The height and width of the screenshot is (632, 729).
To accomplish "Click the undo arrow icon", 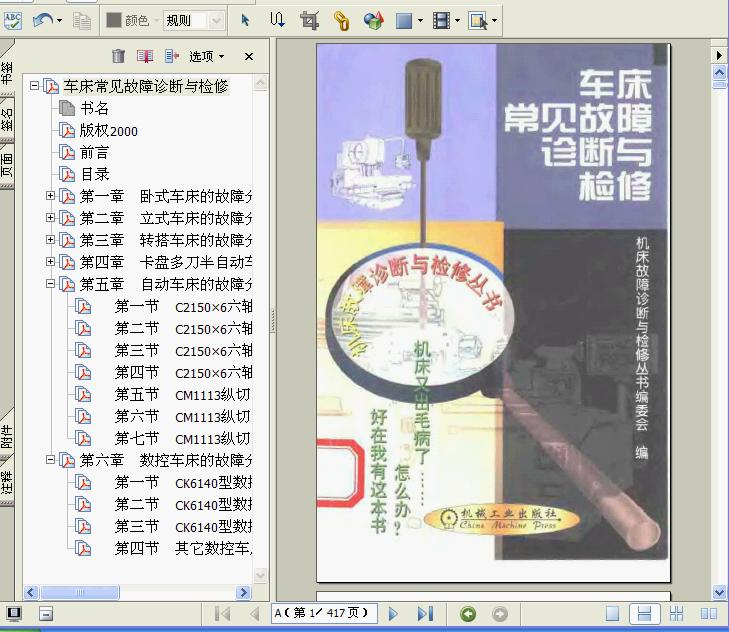I will [x=43, y=20].
